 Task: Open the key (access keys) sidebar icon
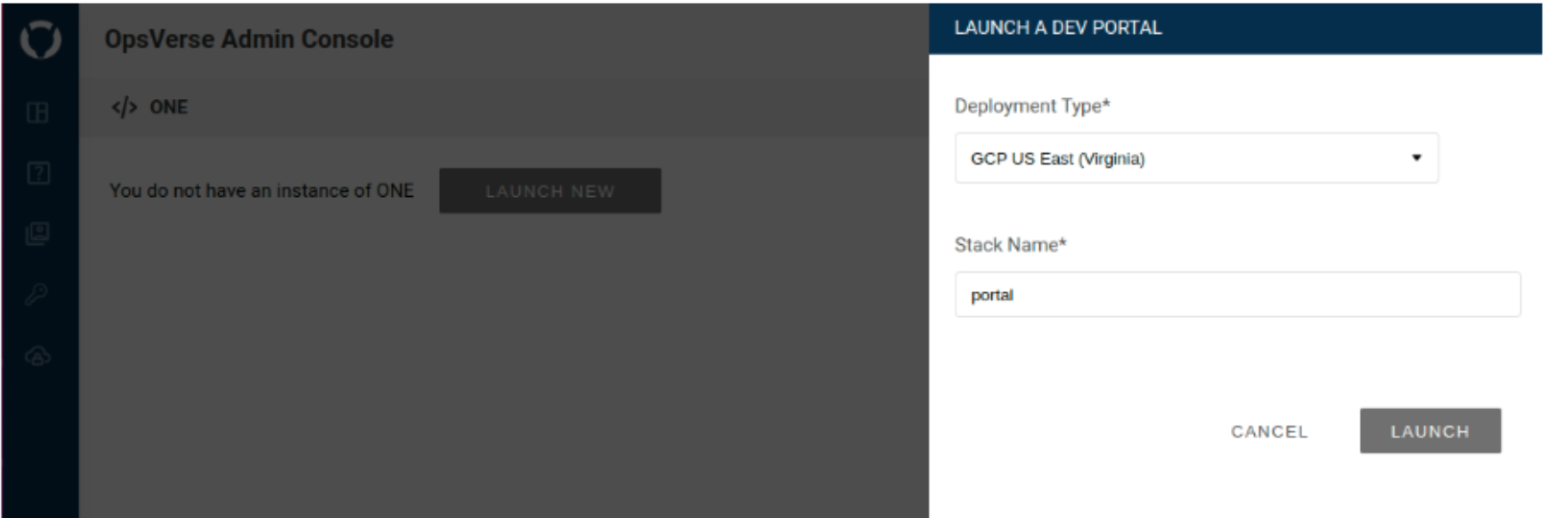[38, 295]
